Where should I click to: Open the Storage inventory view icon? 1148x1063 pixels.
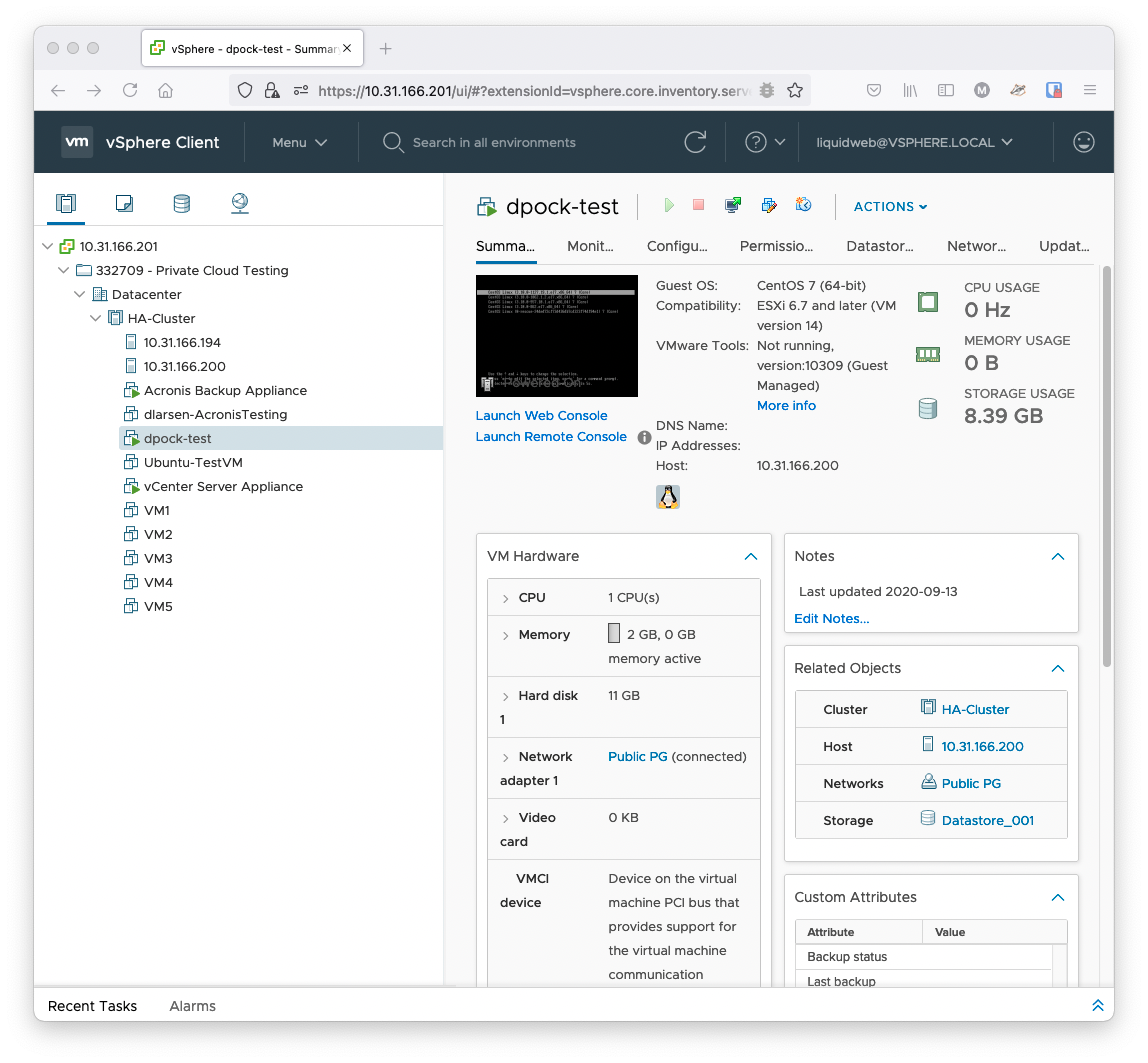click(181, 204)
